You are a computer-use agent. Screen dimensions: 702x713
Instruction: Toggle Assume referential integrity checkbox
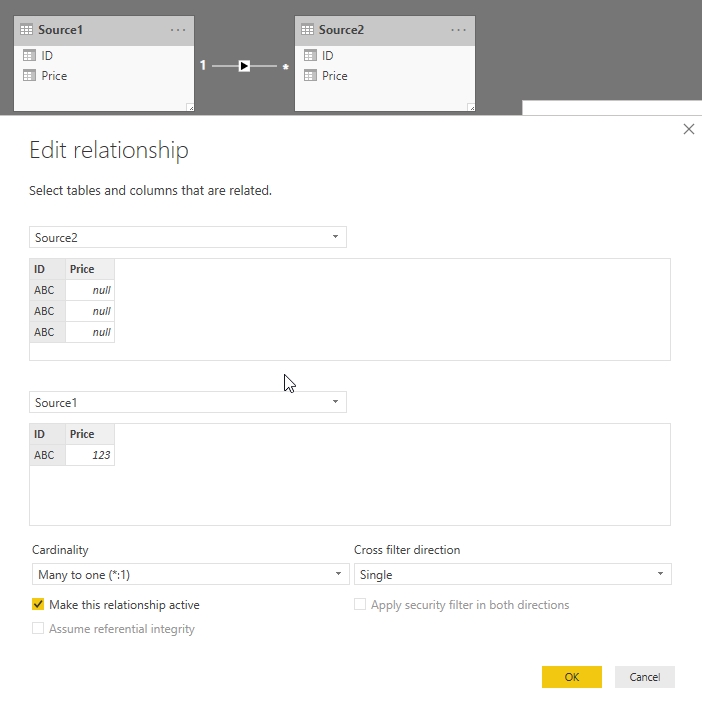38,628
